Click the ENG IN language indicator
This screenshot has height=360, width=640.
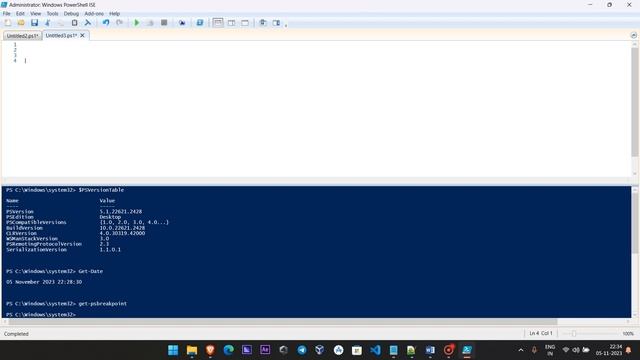pyautogui.click(x=550, y=350)
